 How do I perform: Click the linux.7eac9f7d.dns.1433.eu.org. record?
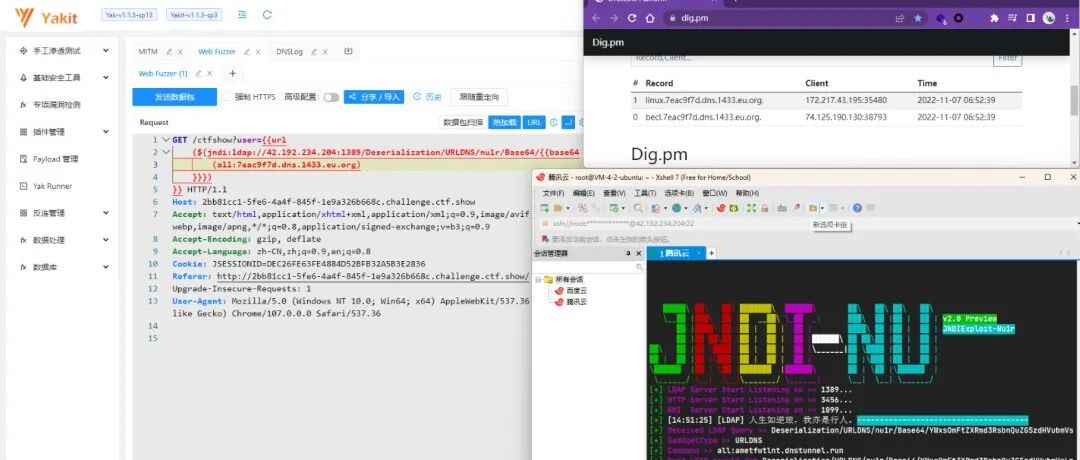tap(704, 100)
